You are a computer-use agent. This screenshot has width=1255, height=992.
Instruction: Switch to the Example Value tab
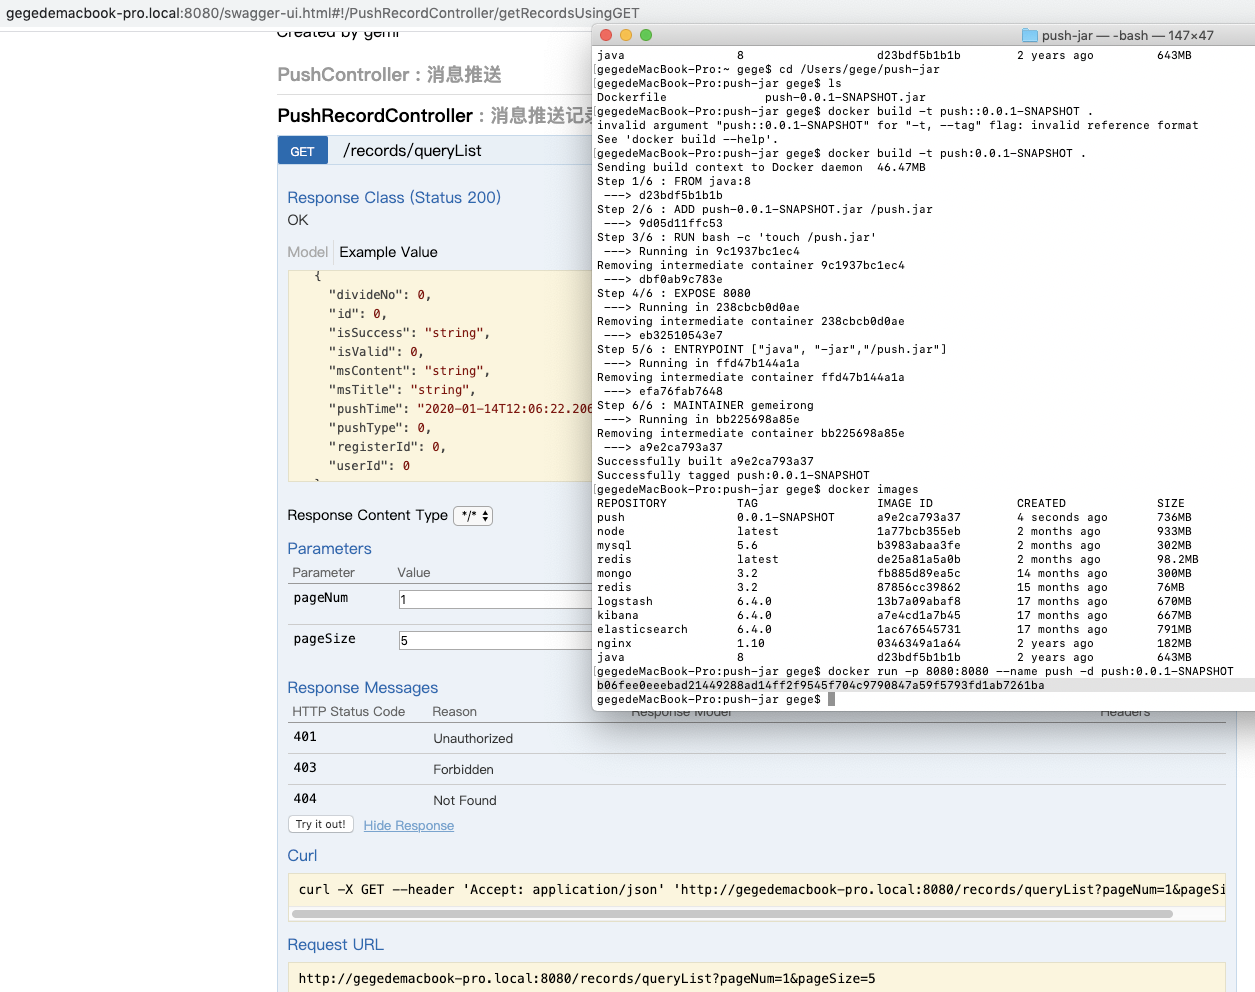pyautogui.click(x=388, y=252)
